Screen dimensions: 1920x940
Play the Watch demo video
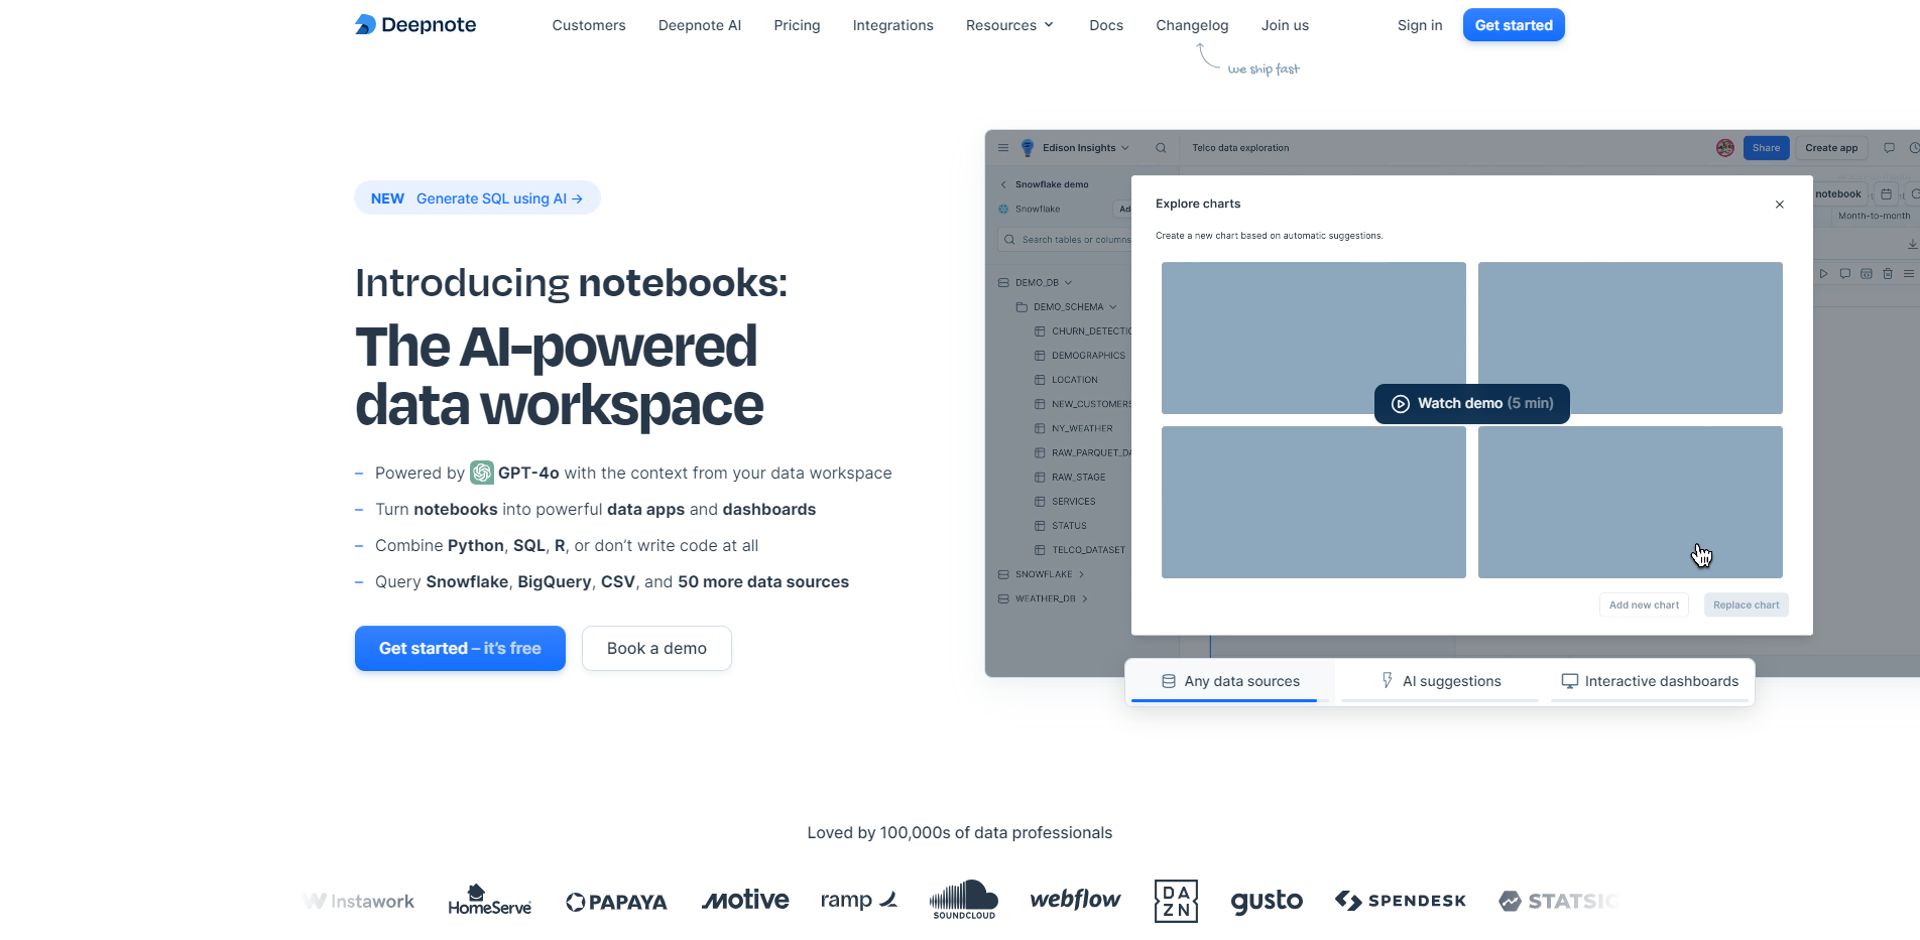pos(1472,404)
